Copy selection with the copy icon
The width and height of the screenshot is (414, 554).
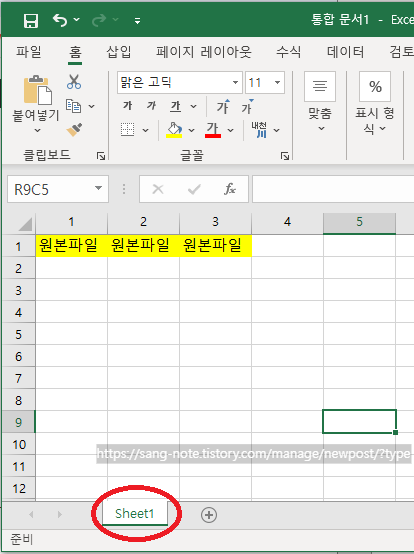[73, 106]
